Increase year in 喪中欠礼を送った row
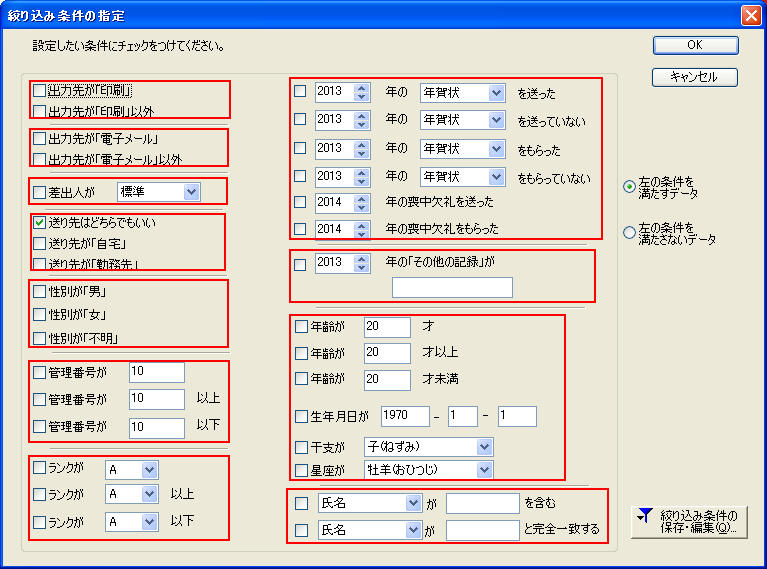Viewport: 767px width, 569px height. pos(362,197)
